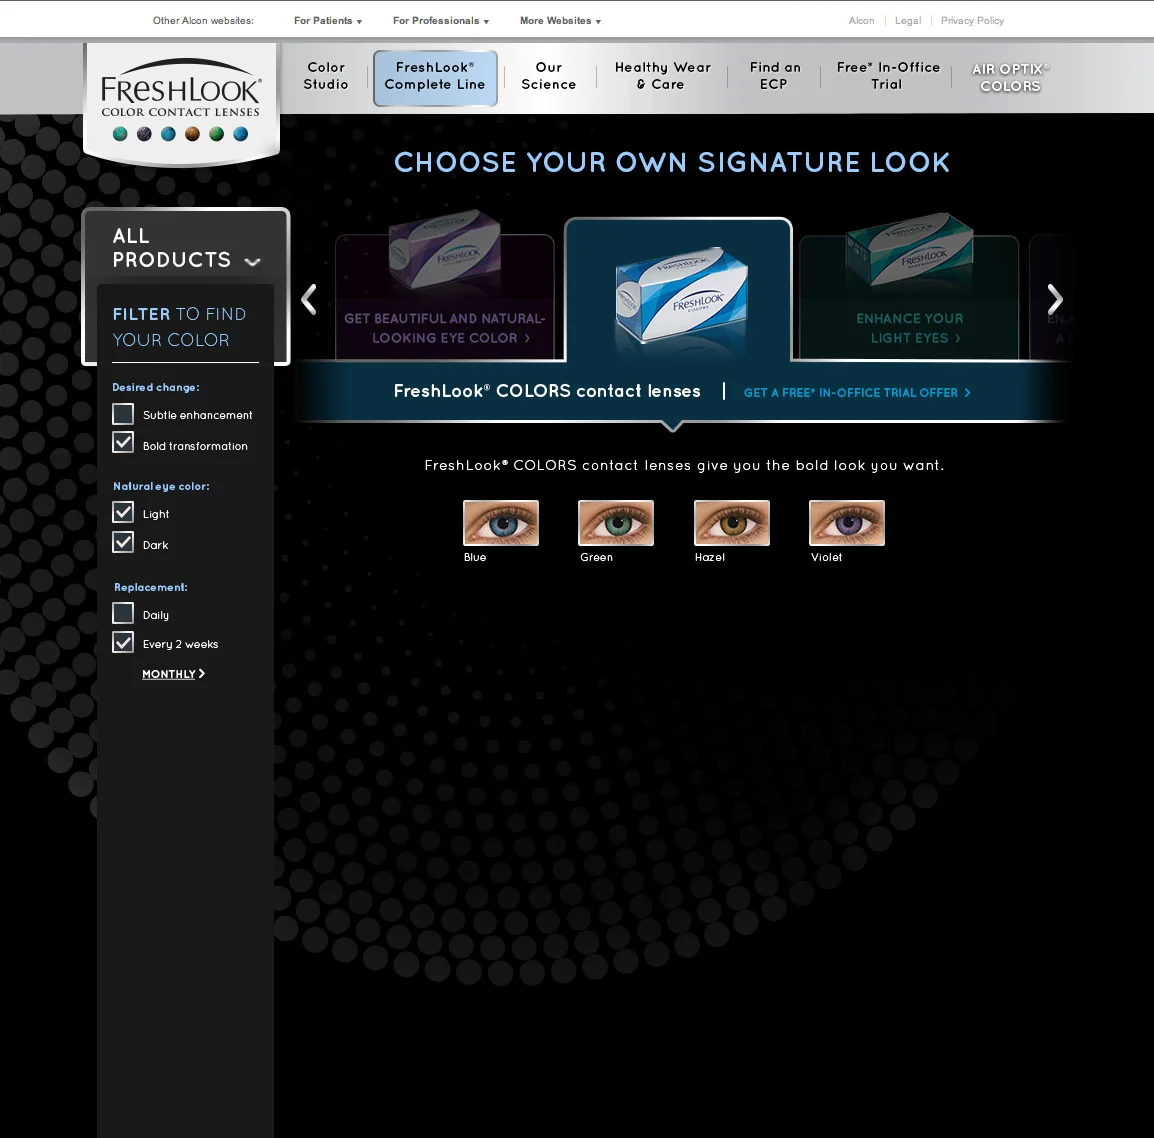Uncheck the Bold transformation checkbox

[x=123, y=442]
